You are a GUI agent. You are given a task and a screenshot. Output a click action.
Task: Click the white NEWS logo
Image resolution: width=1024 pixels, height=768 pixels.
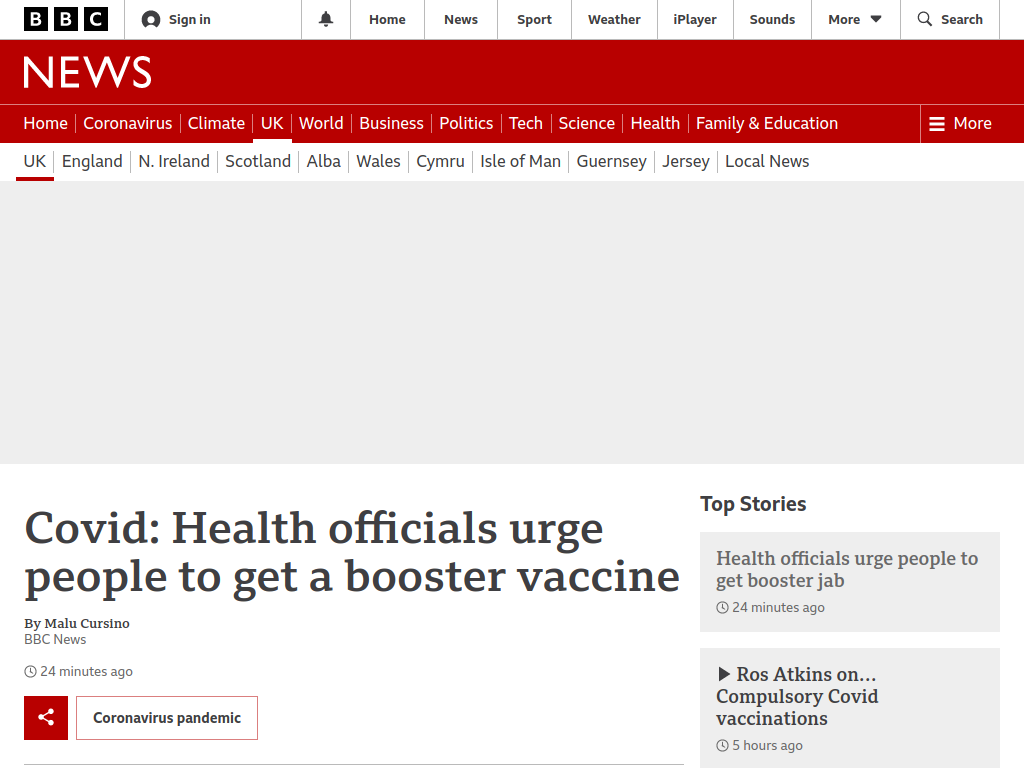[x=88, y=72]
